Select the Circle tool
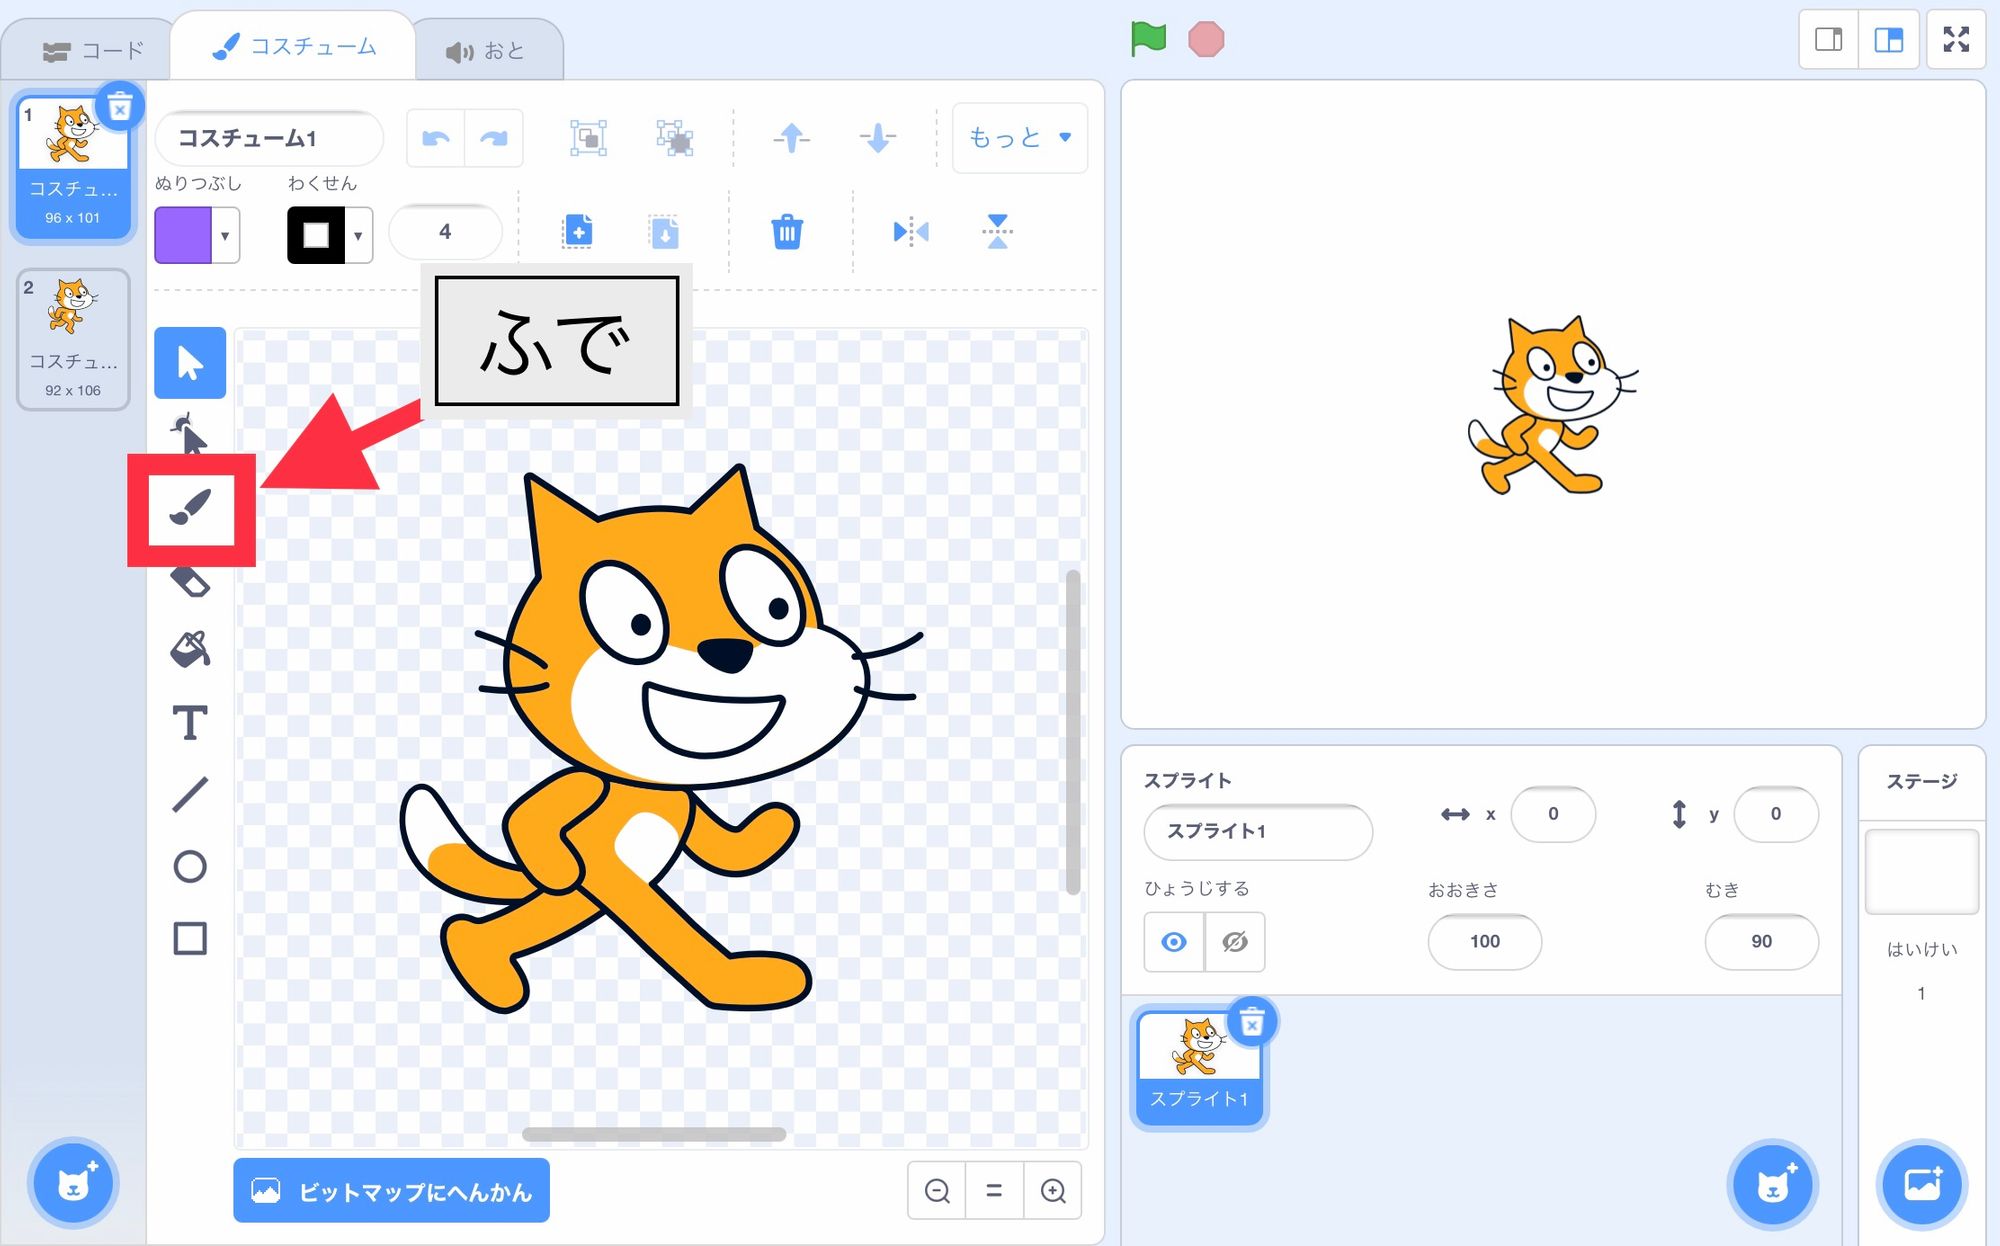The image size is (2000, 1246). click(190, 866)
